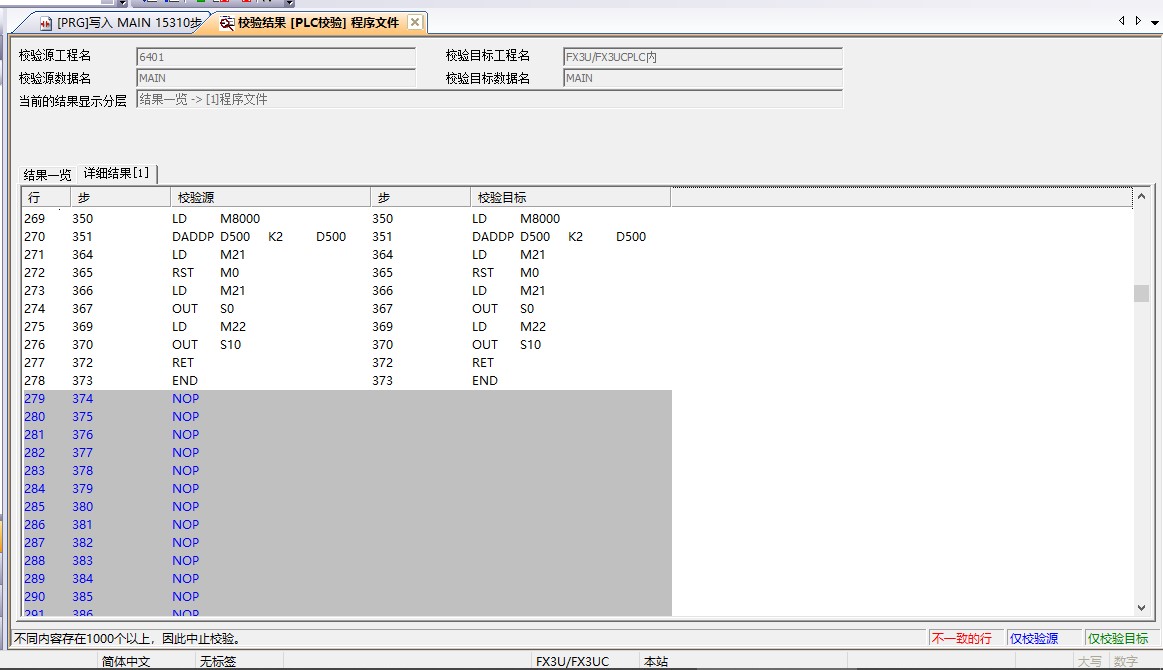This screenshot has width=1163, height=670.
Task: Click the 校验源工程名 field showing 6401
Action: point(275,57)
